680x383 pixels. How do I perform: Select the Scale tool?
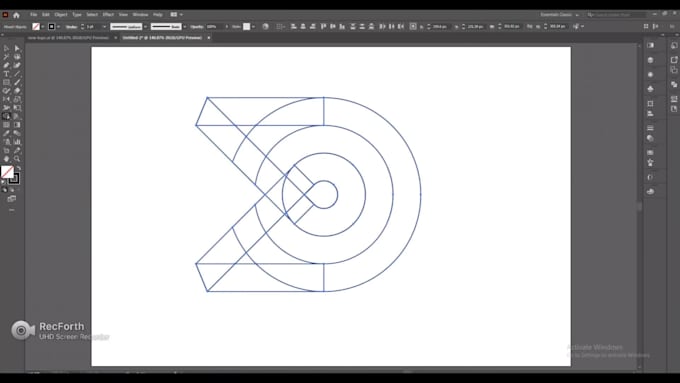click(x=17, y=99)
